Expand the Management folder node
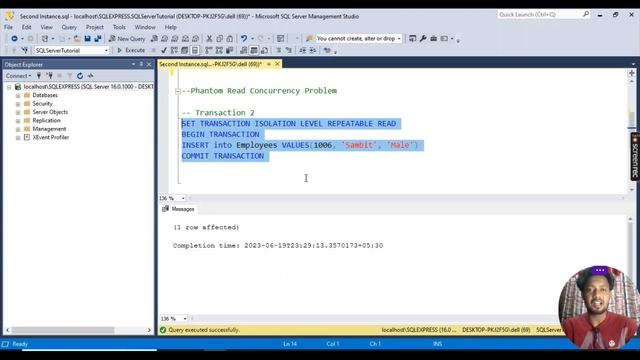Screen dimensions: 640x360 pyautogui.click(x=18, y=129)
